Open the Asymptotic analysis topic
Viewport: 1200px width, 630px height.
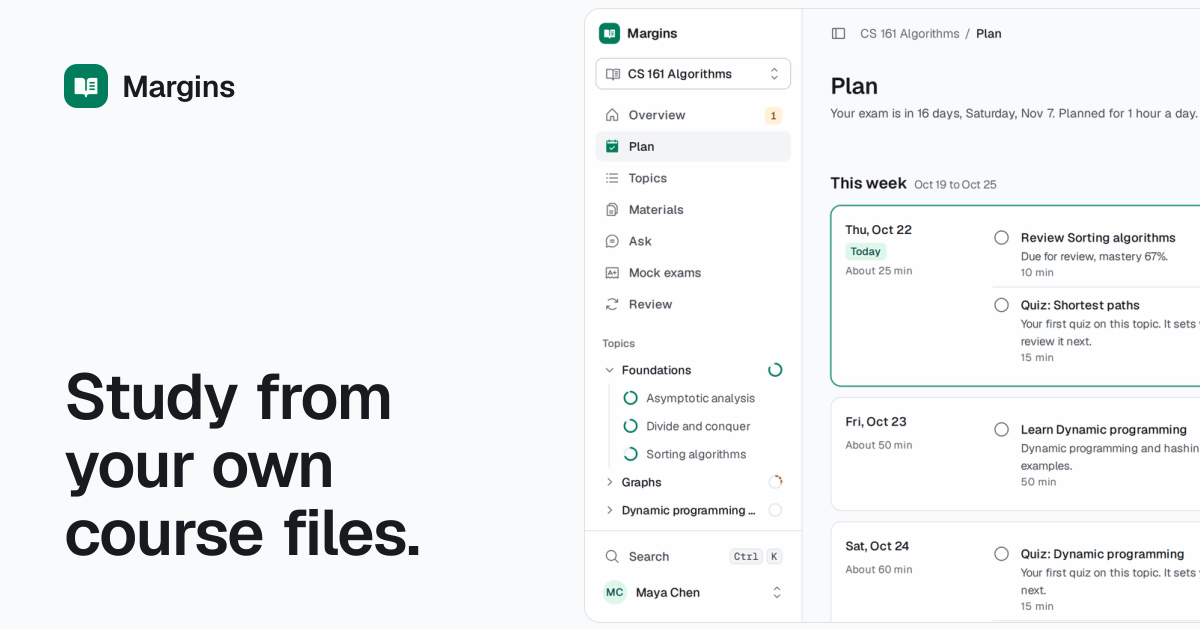pos(700,398)
